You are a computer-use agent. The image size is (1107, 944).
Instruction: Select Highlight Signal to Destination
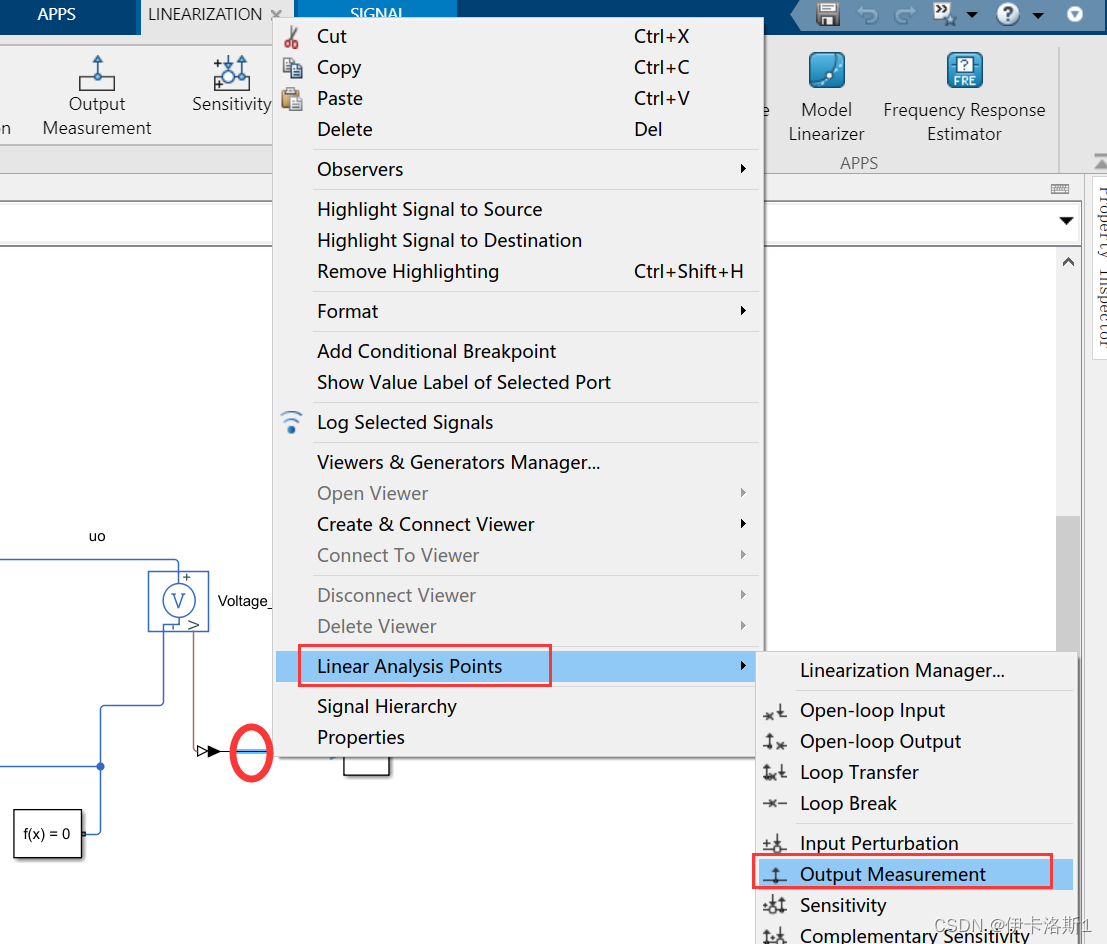tap(519, 241)
